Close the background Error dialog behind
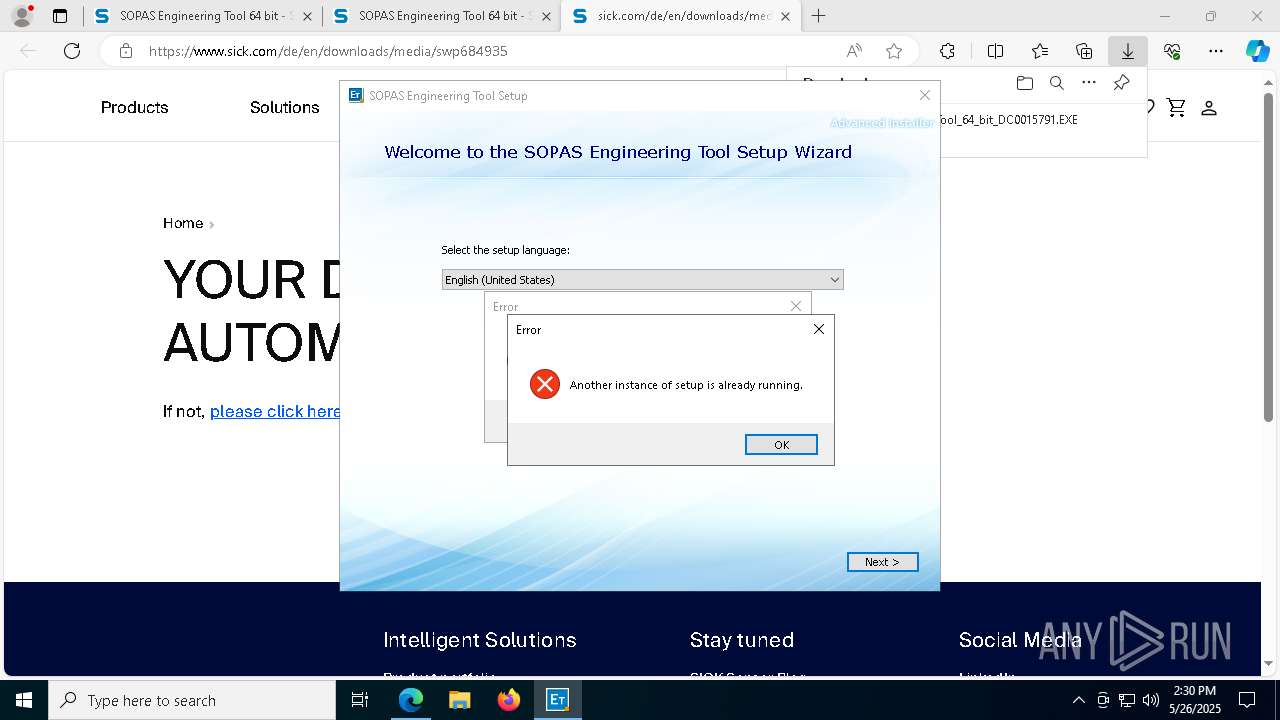Image resolution: width=1280 pixels, height=720 pixels. tap(796, 306)
